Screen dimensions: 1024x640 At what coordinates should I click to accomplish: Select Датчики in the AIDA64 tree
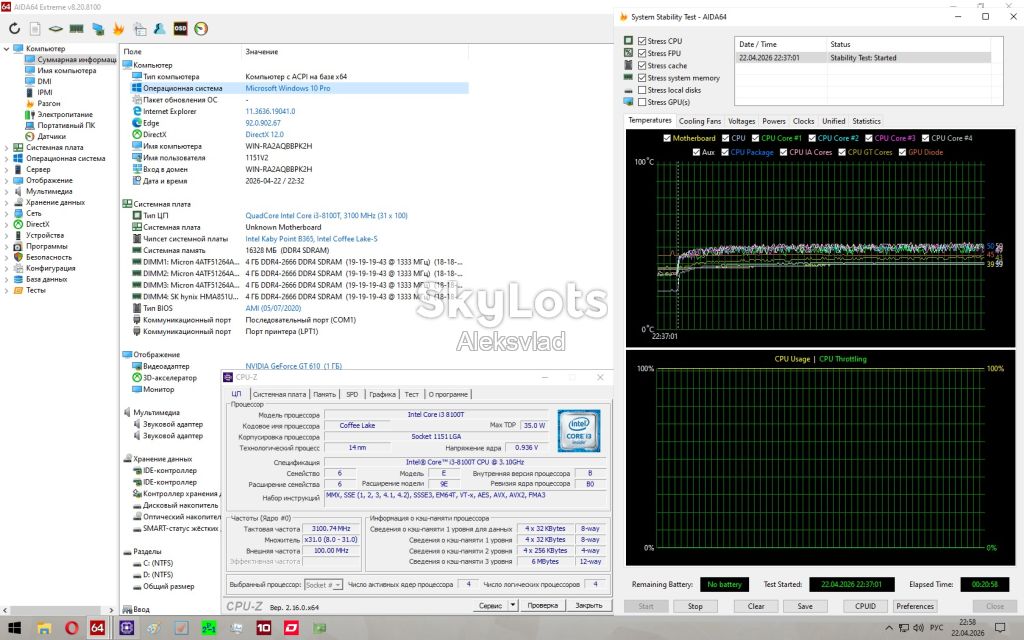click(x=52, y=136)
